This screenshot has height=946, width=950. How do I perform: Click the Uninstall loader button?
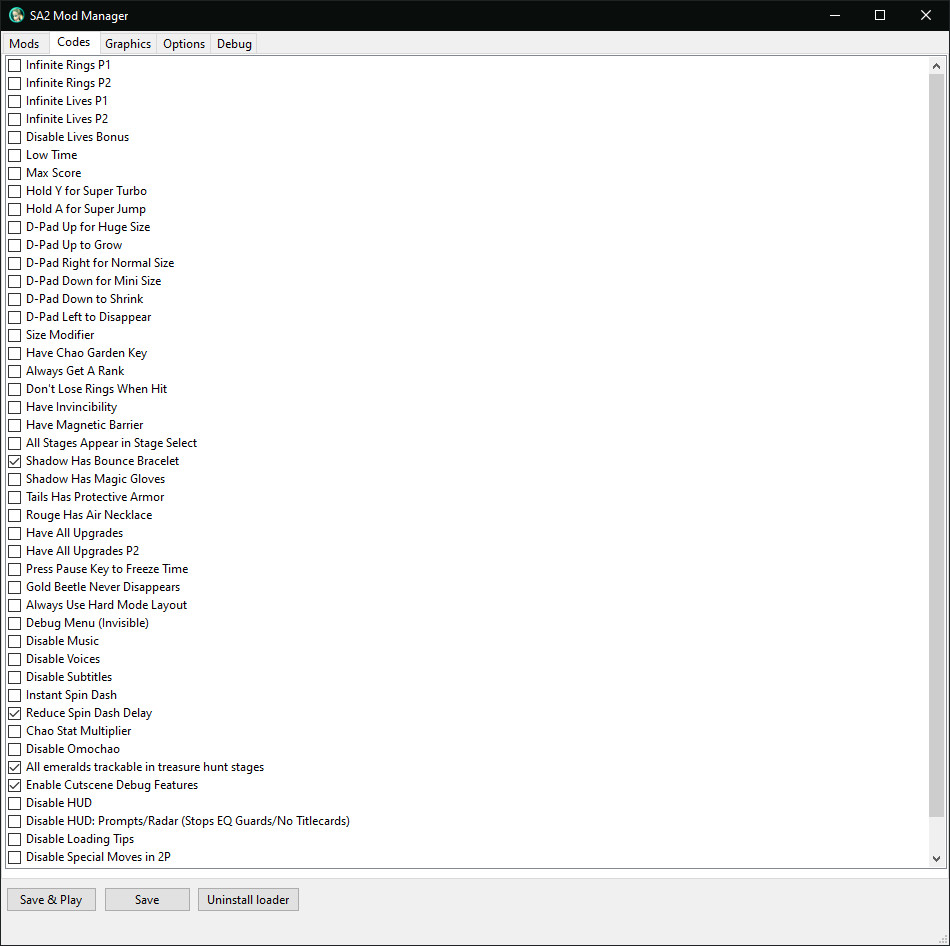coord(248,900)
